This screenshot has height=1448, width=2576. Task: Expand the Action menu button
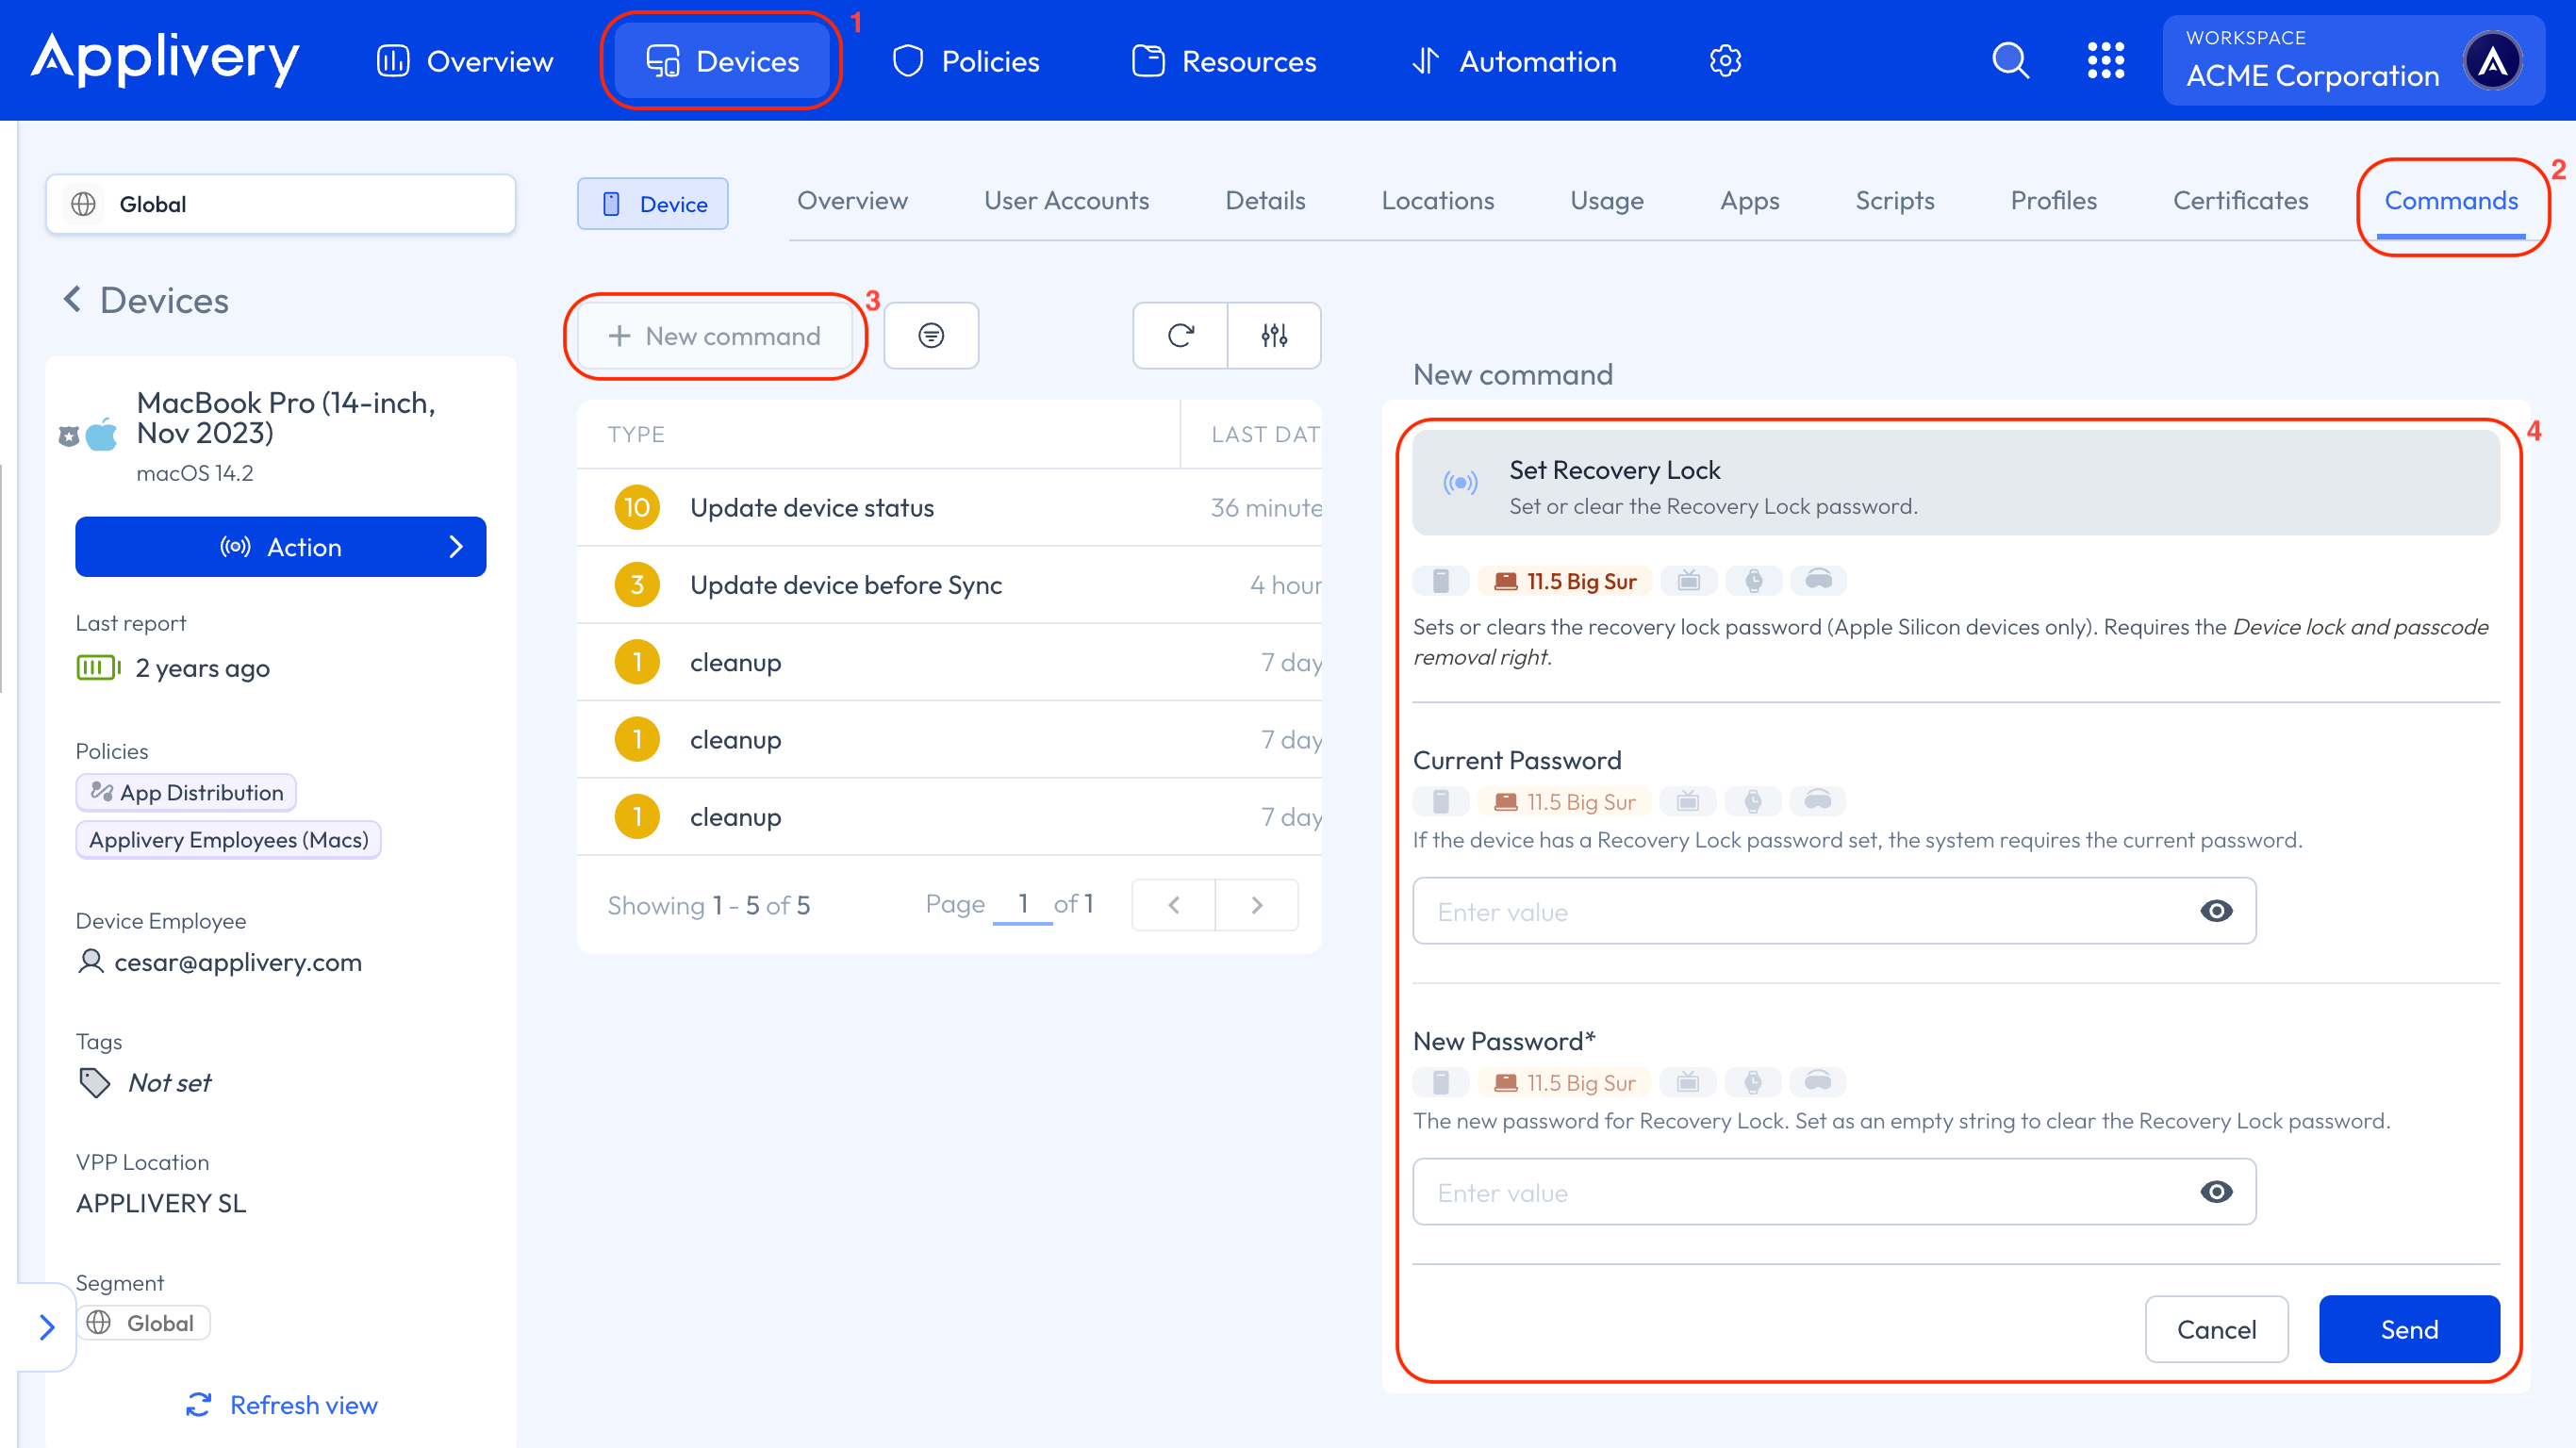(x=281, y=546)
